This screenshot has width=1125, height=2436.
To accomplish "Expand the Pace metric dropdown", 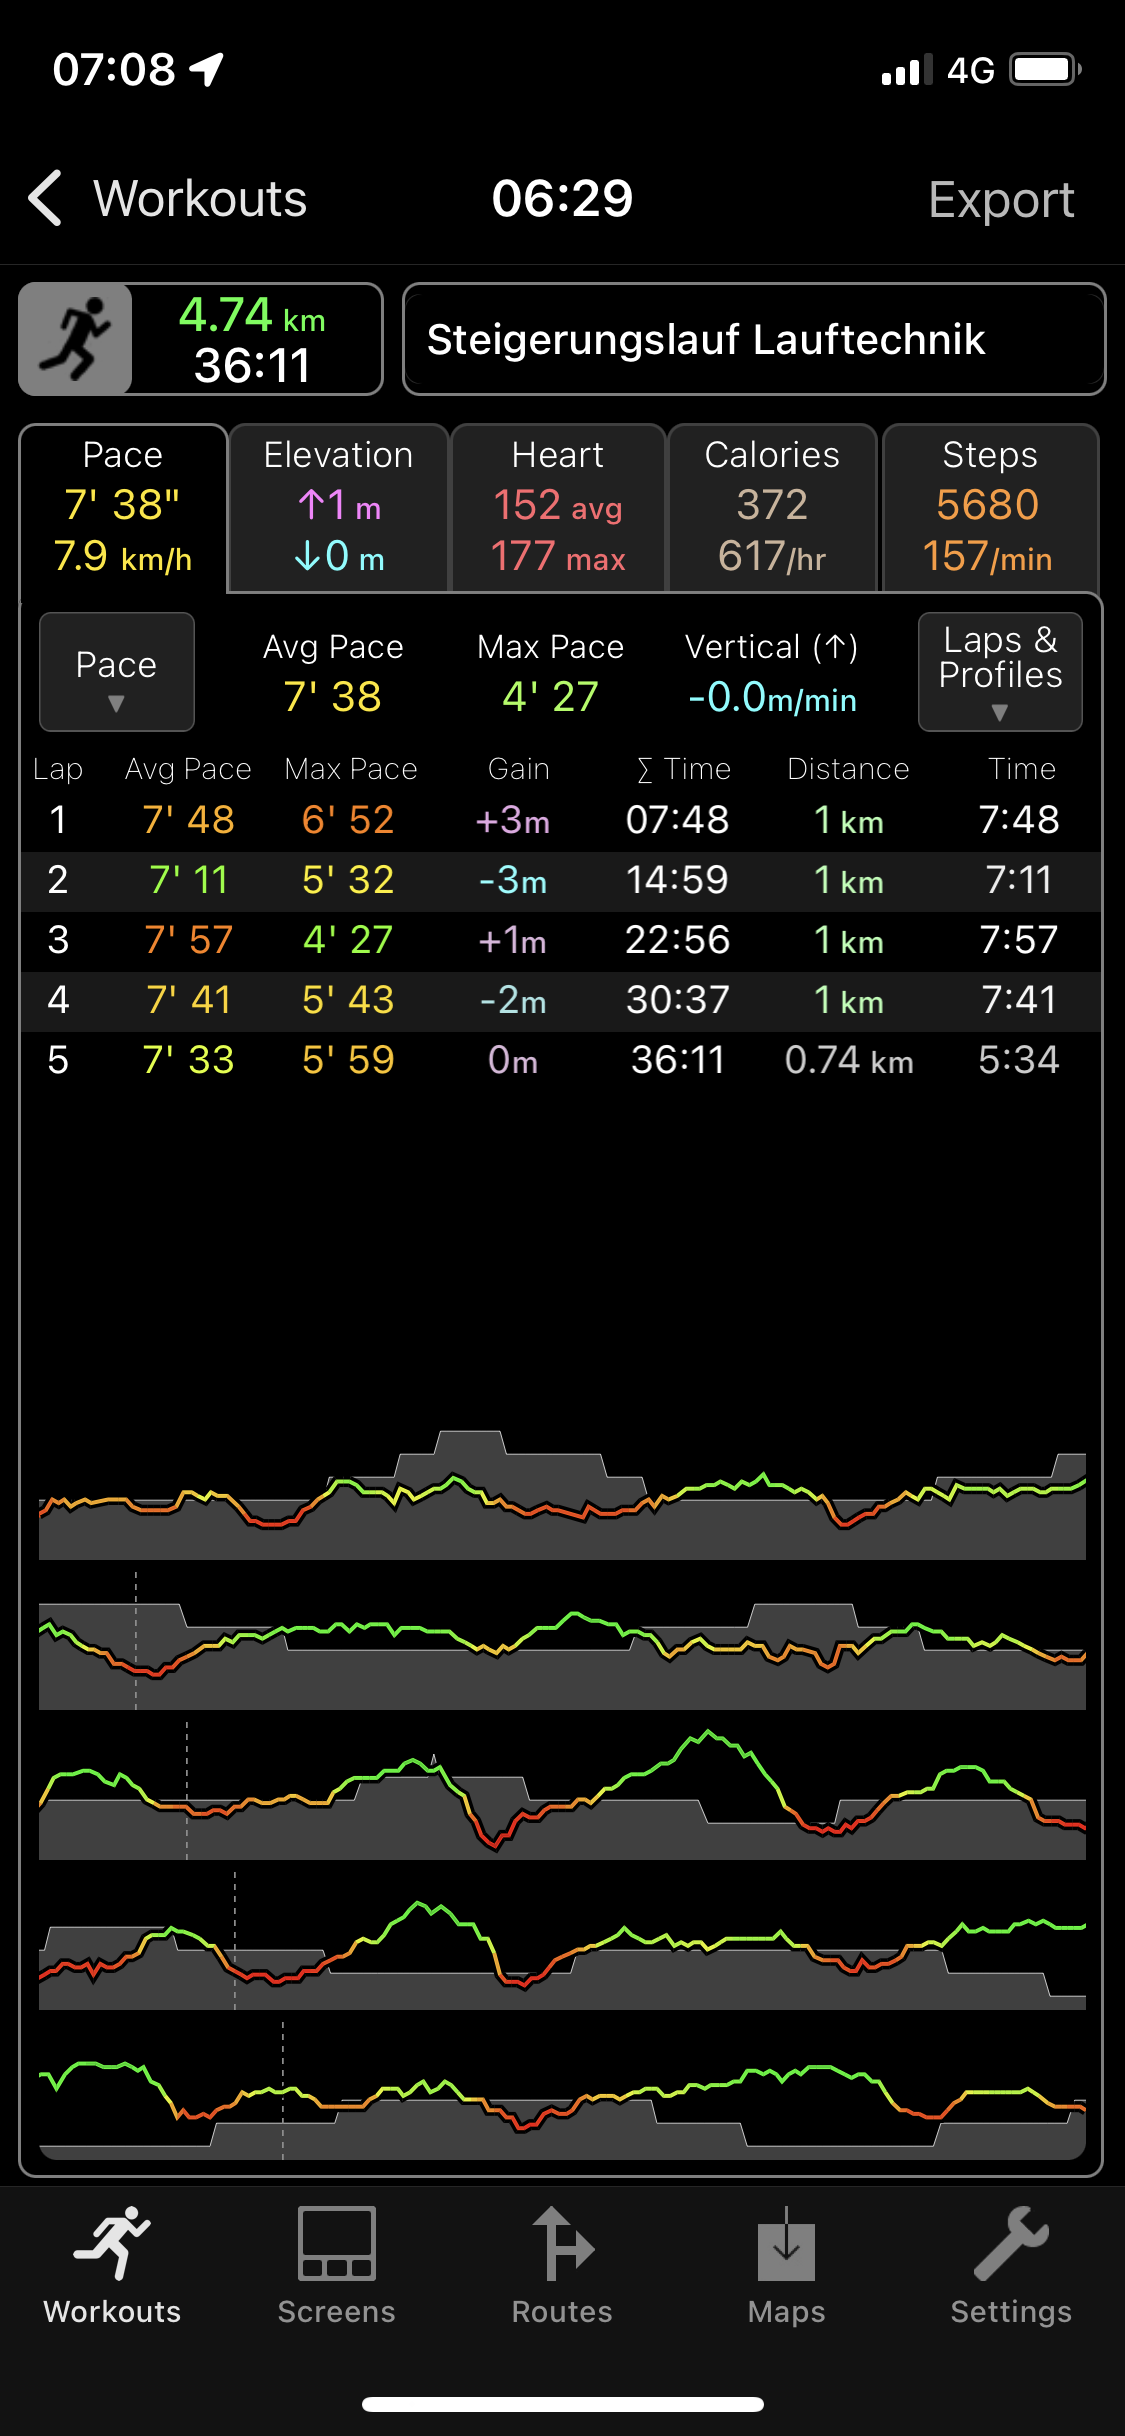I will pyautogui.click(x=116, y=672).
